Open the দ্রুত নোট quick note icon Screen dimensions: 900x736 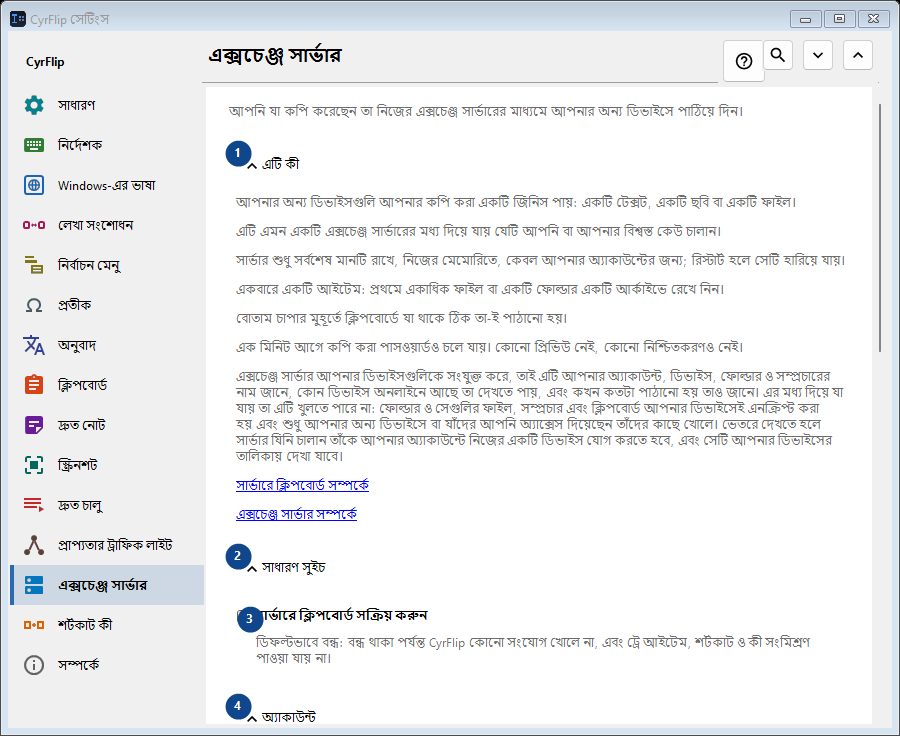click(34, 425)
